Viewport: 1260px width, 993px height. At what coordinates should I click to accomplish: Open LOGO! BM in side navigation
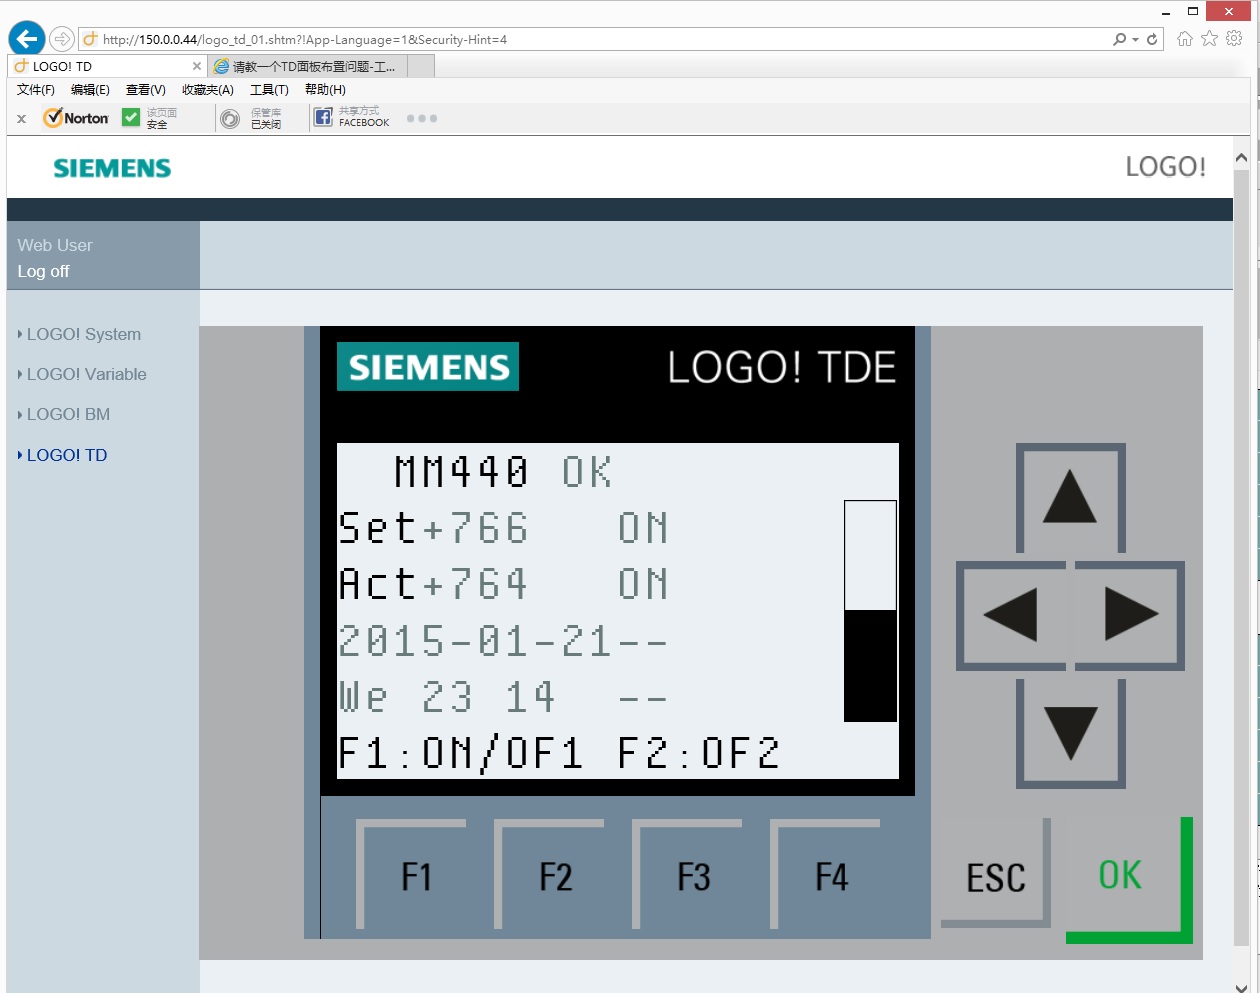point(68,414)
